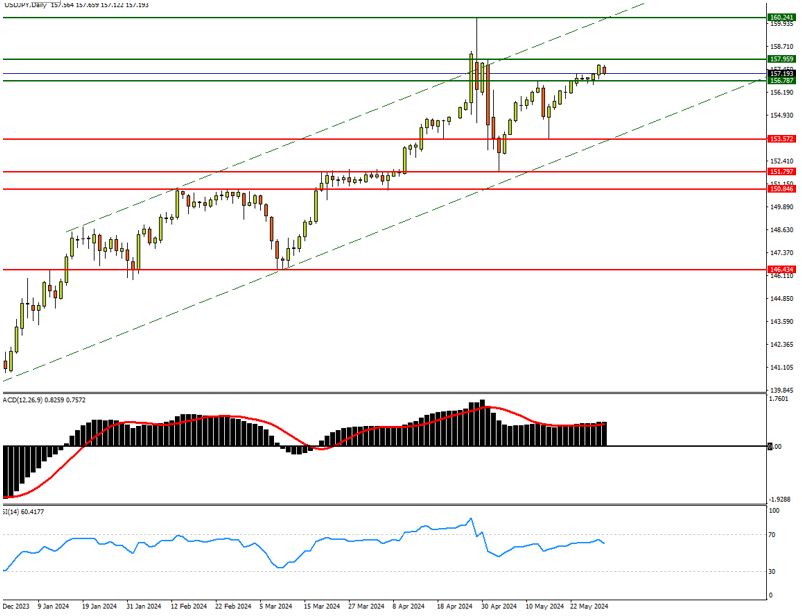The height and width of the screenshot is (616, 802).
Task: Click the most recent red candlestick
Action: (604, 70)
